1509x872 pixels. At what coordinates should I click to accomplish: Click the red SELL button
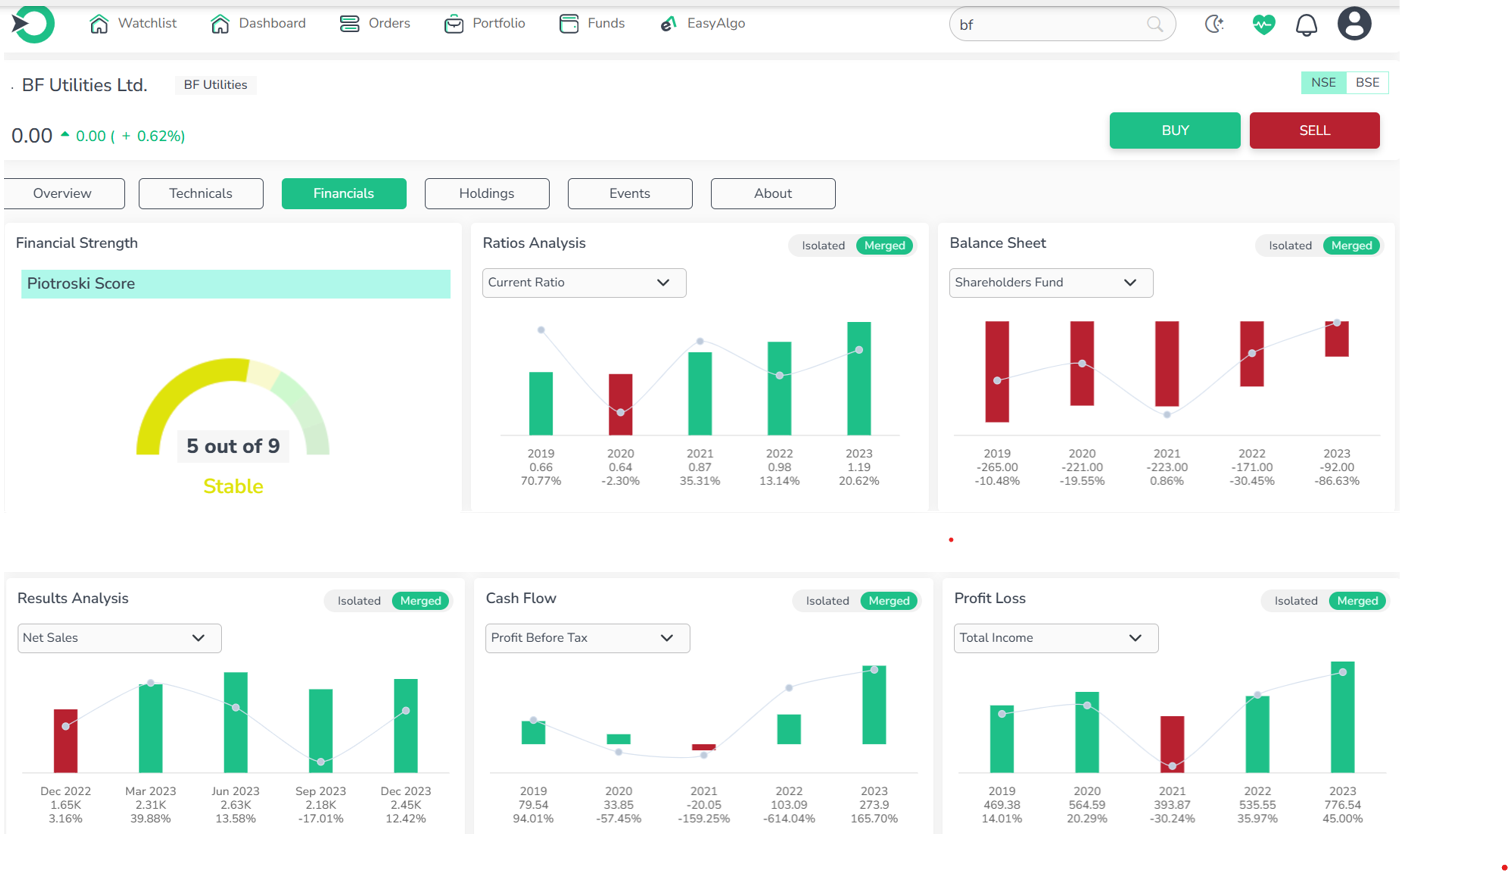[1315, 131]
